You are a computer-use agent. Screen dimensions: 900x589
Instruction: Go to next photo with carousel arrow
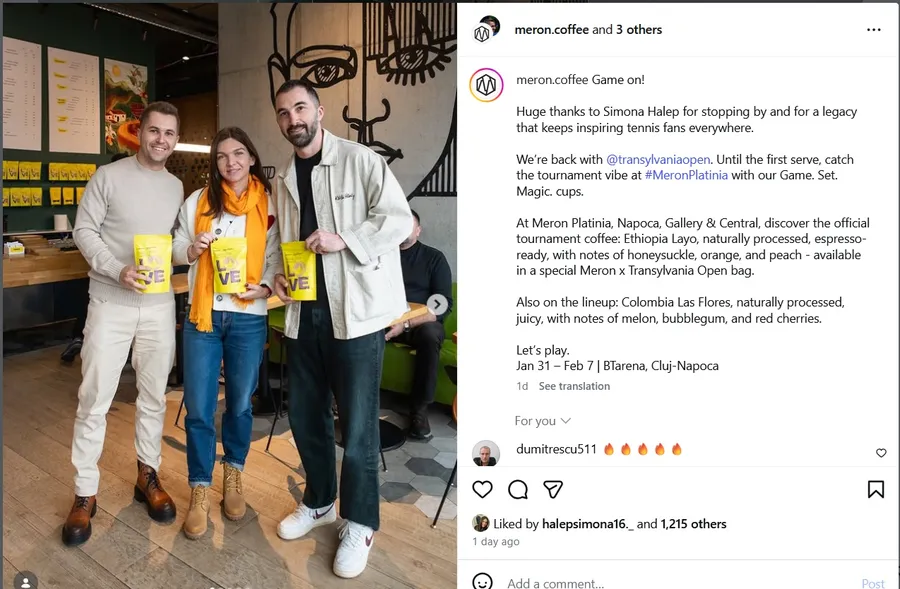[x=437, y=304]
